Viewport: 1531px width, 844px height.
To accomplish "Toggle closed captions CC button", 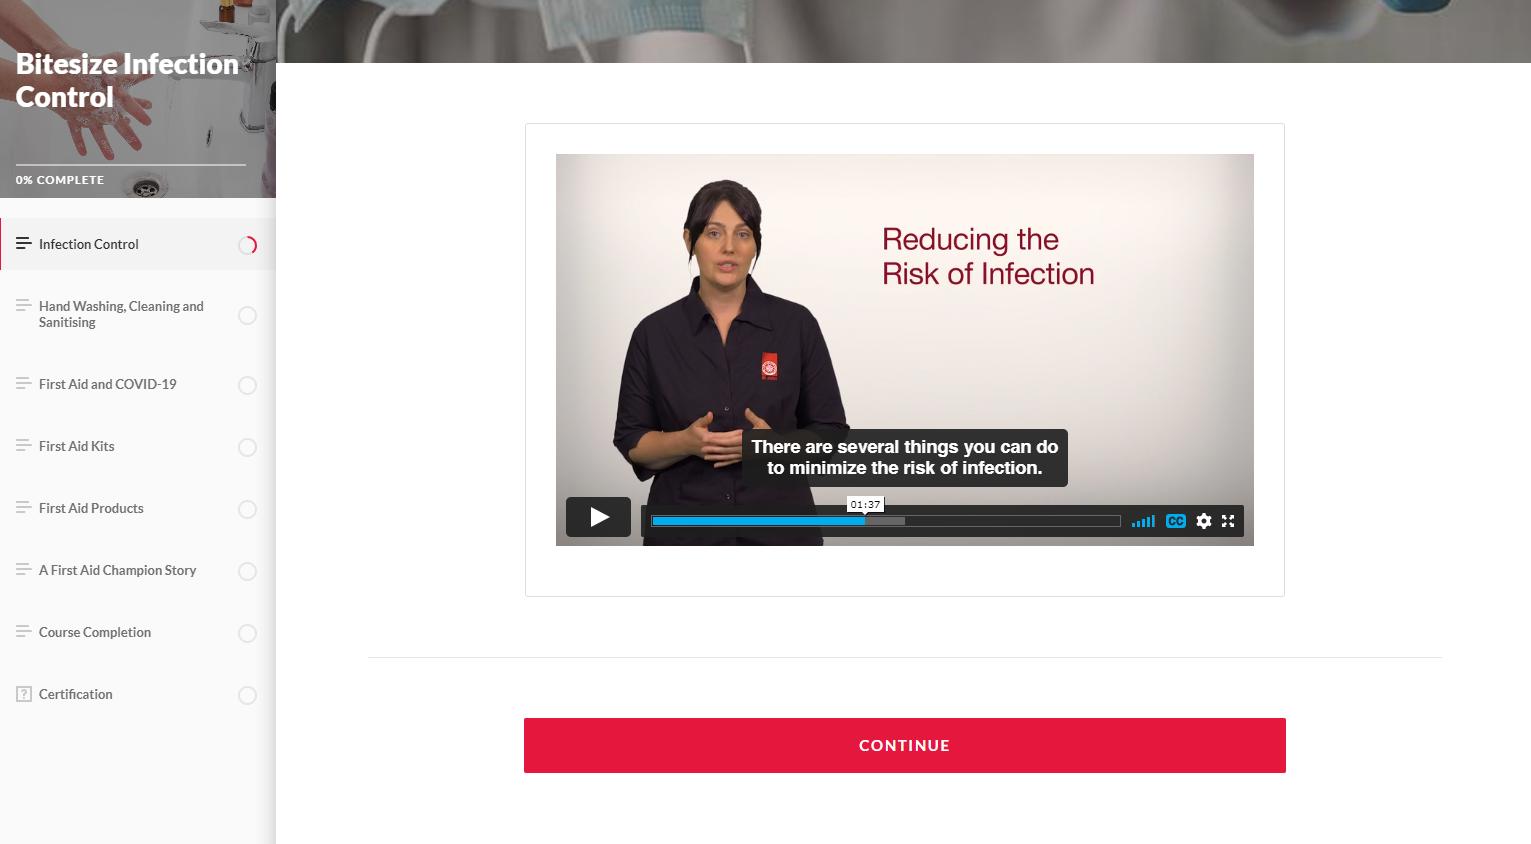I will [1176, 521].
